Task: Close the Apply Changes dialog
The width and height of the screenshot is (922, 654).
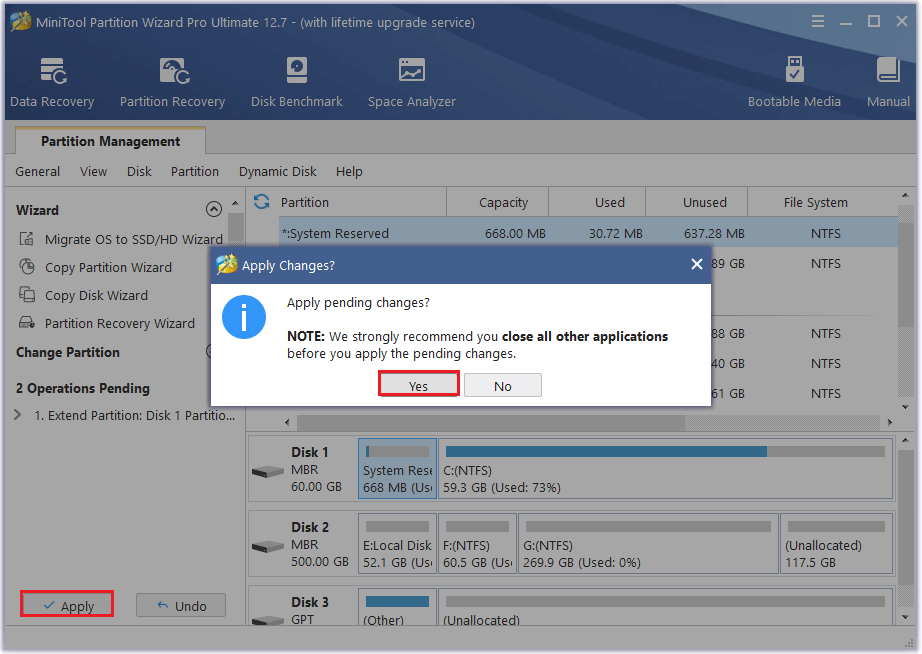Action: (696, 265)
